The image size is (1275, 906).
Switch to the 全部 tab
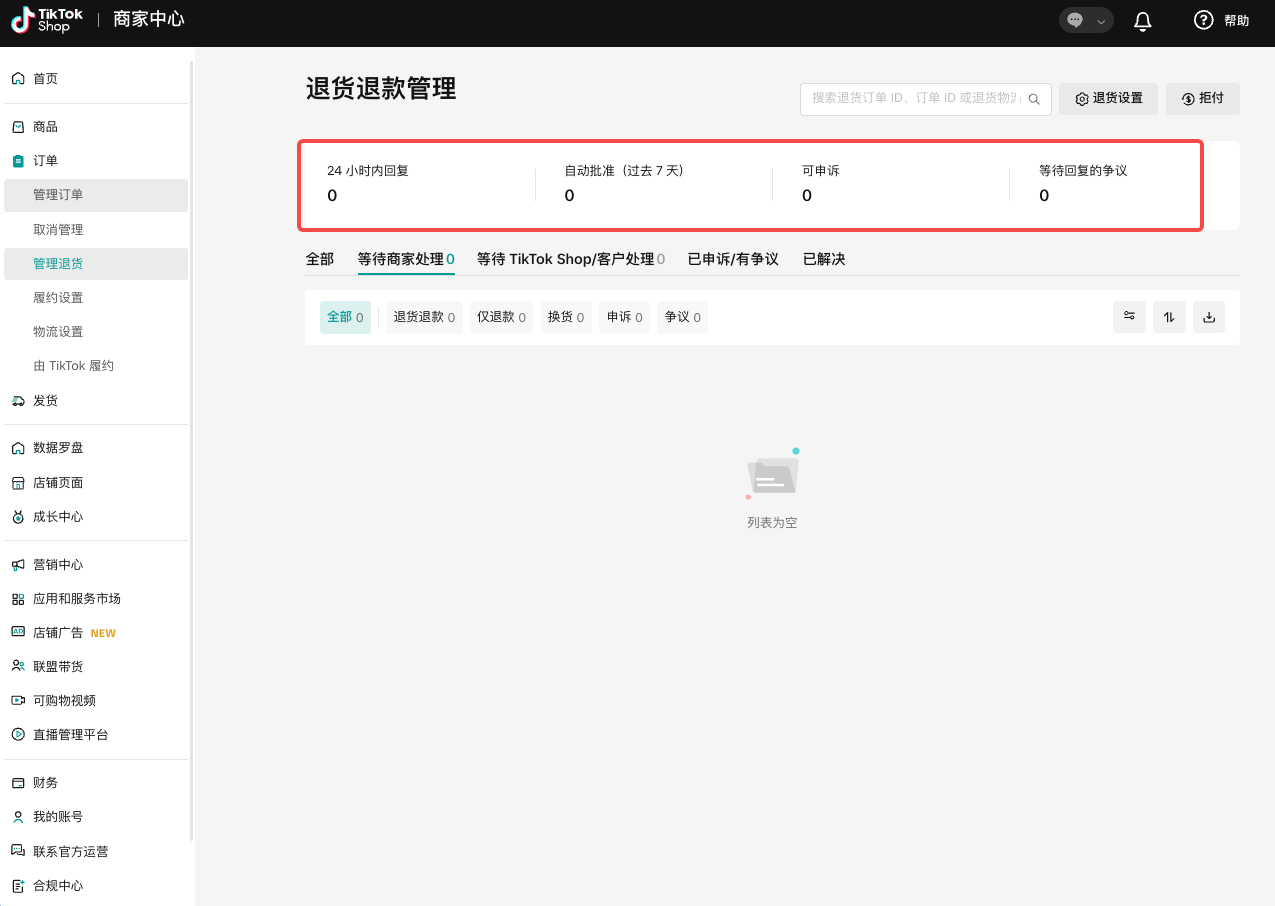click(x=320, y=258)
